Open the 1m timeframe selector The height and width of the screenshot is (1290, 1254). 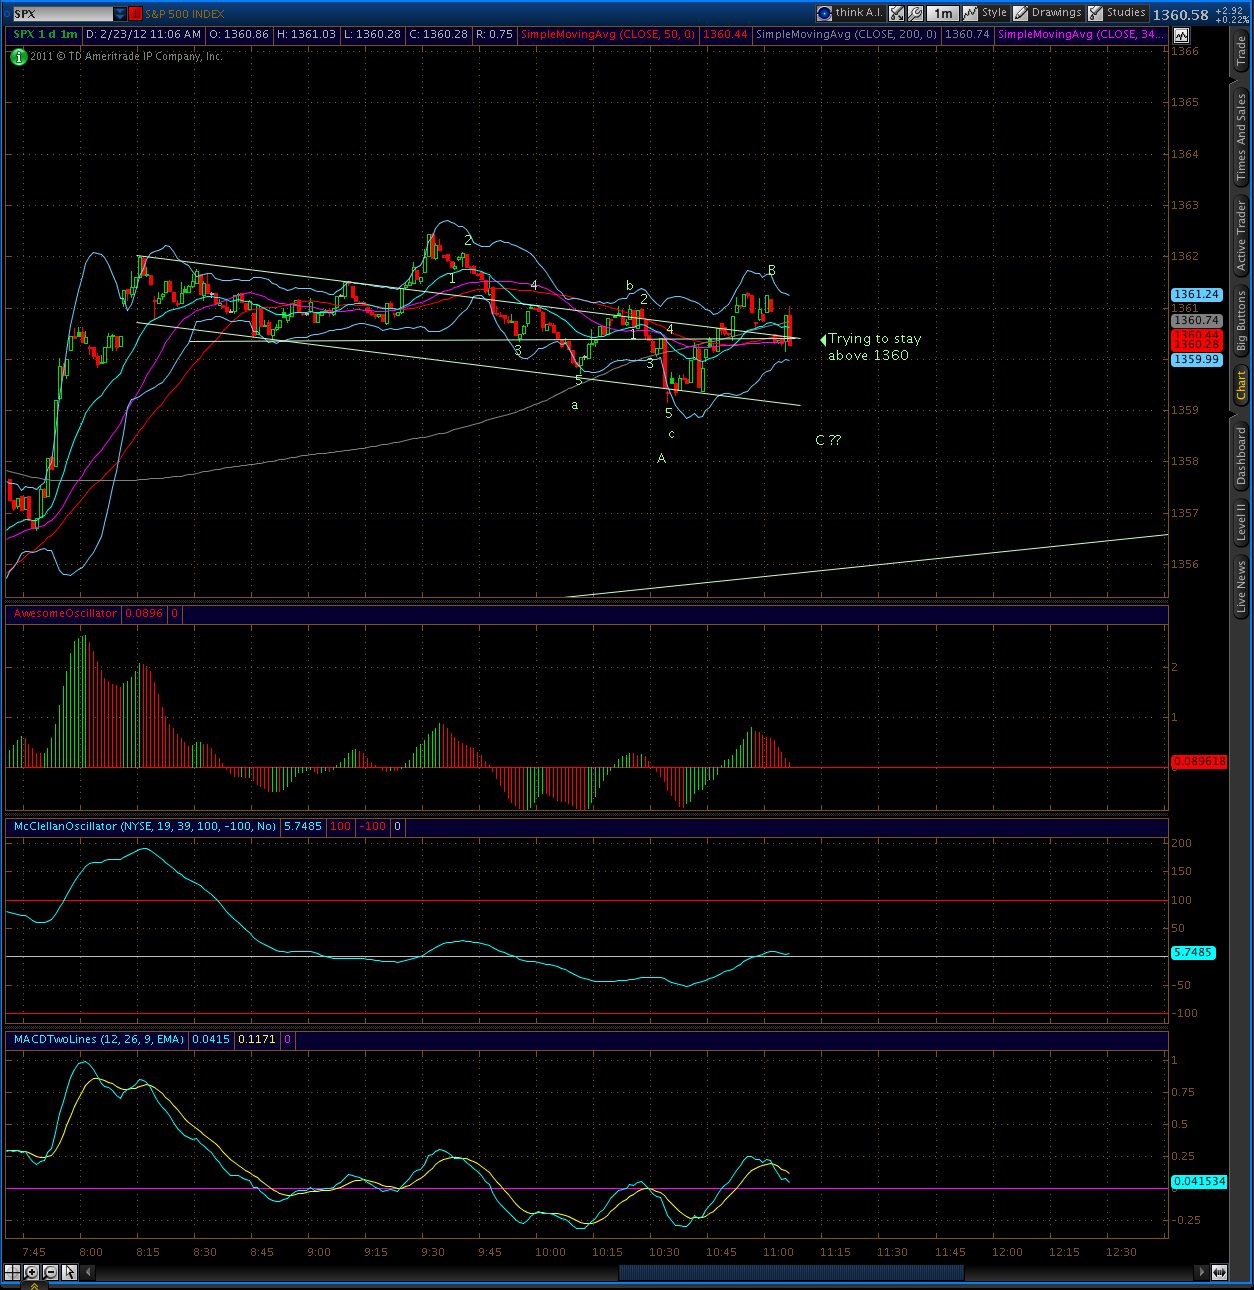(943, 13)
